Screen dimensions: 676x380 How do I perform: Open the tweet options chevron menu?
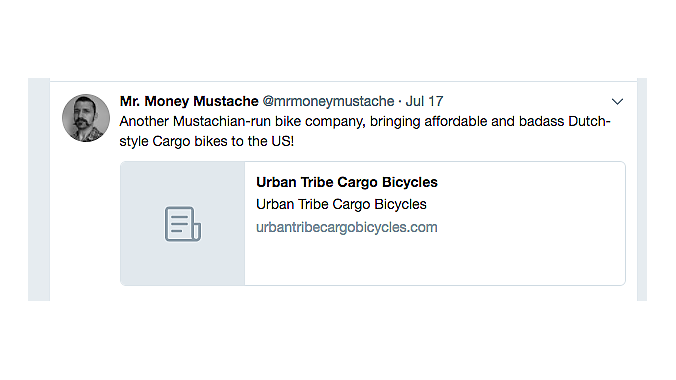[617, 102]
